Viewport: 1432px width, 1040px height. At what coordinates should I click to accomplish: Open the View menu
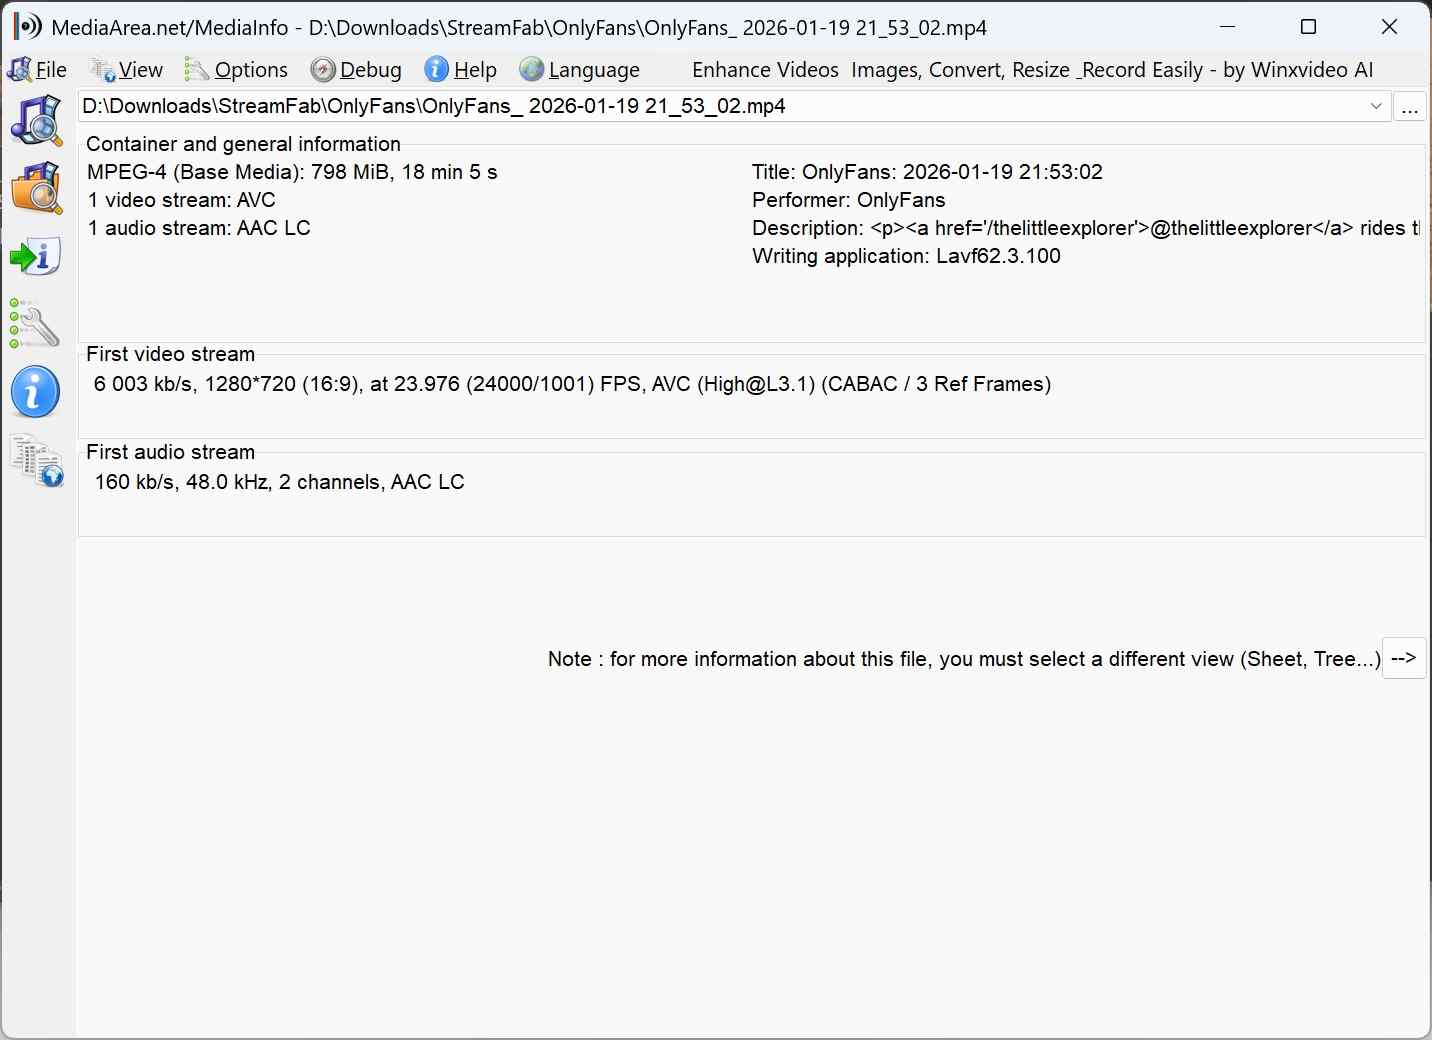coord(127,70)
